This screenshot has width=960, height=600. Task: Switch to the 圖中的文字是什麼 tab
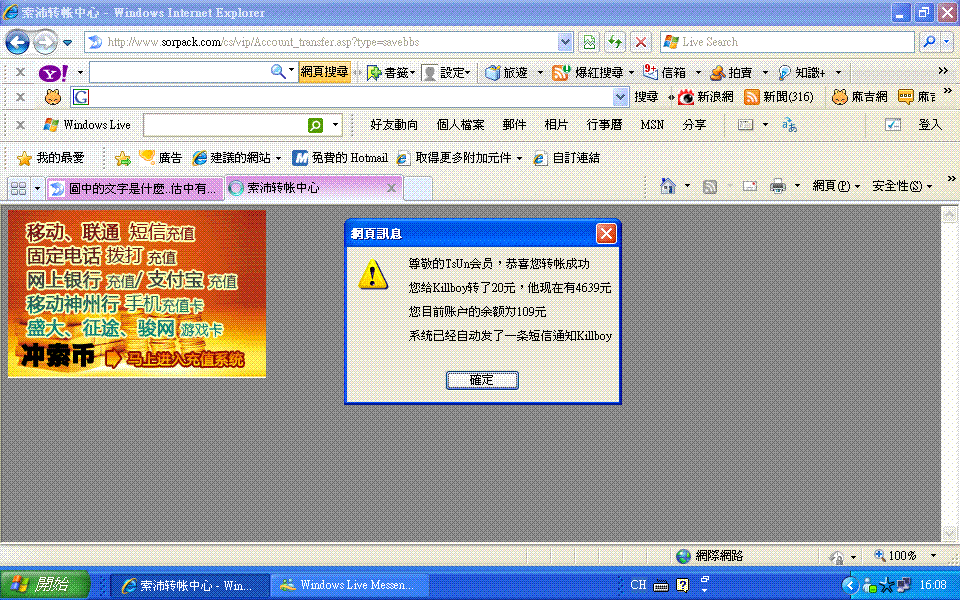coord(134,187)
